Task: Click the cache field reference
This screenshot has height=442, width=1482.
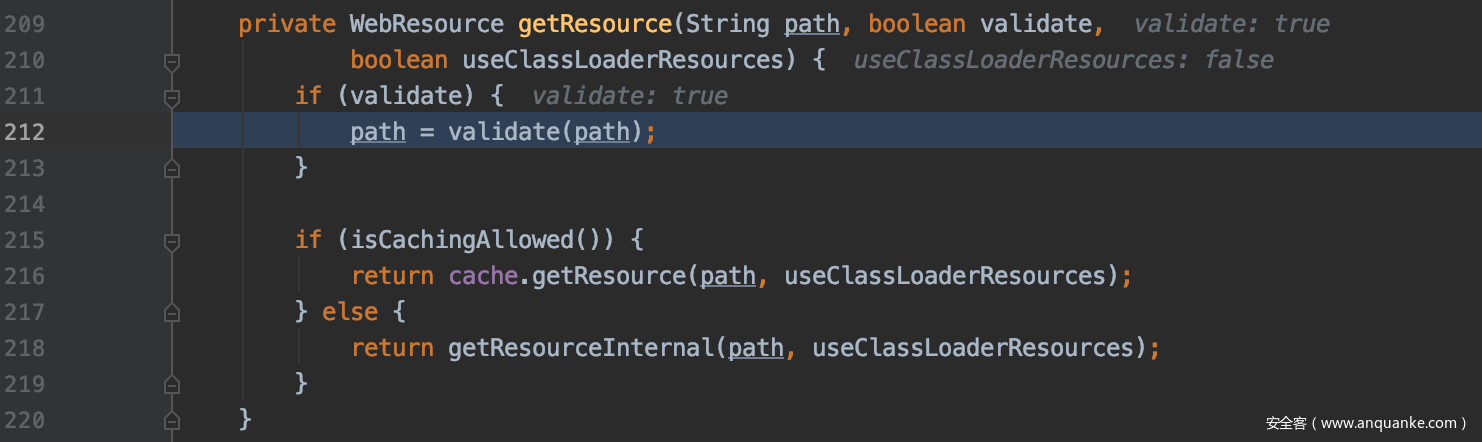Action: [482, 277]
